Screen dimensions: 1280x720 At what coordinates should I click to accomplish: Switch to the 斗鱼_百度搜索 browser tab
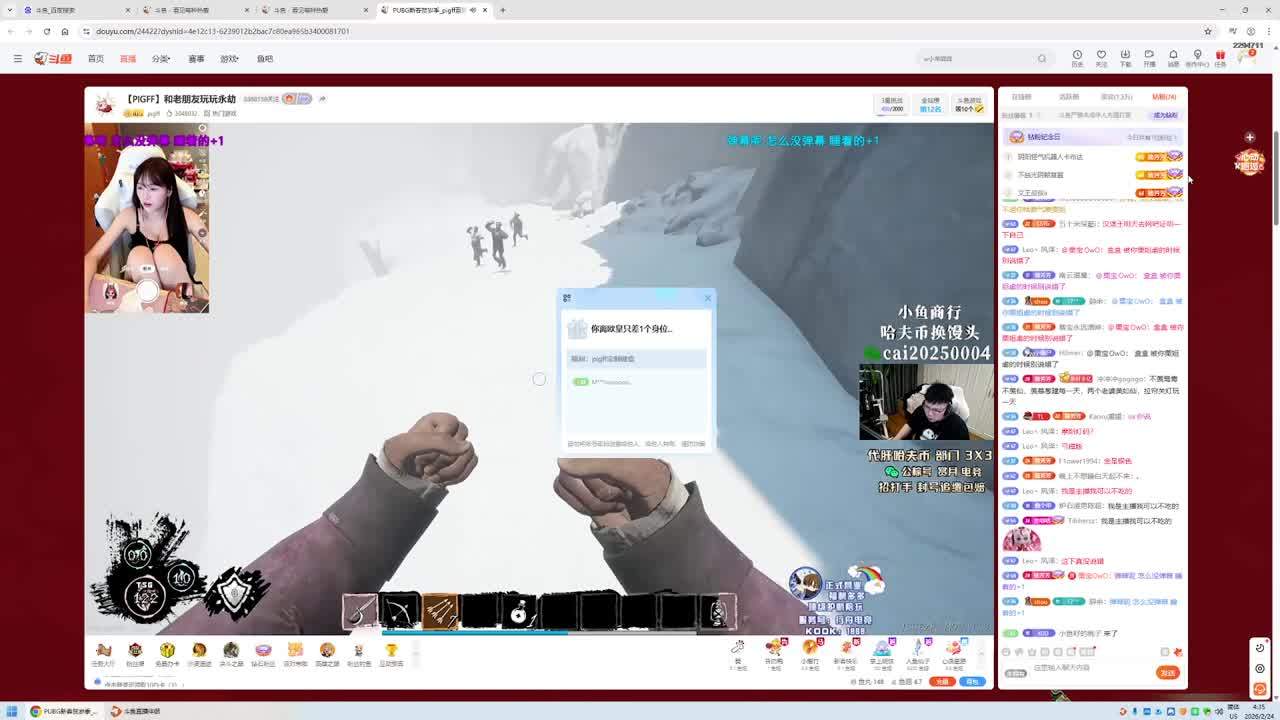point(76,10)
